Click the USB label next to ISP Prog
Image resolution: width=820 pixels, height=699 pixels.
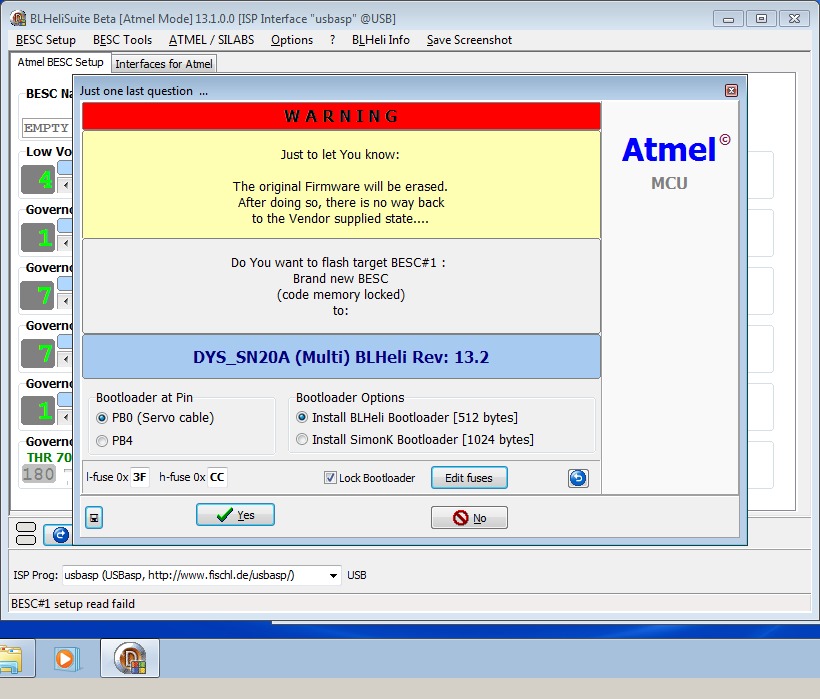coord(357,575)
